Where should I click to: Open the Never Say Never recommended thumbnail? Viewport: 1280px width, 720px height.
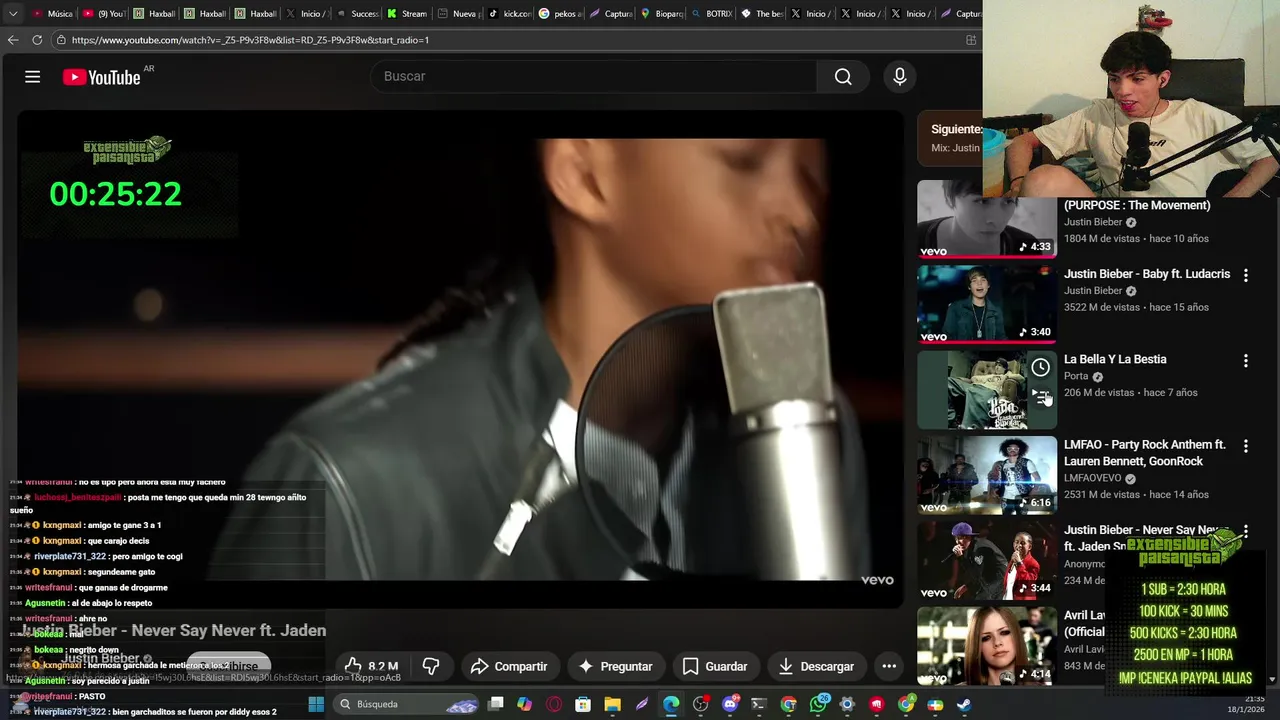(x=987, y=560)
